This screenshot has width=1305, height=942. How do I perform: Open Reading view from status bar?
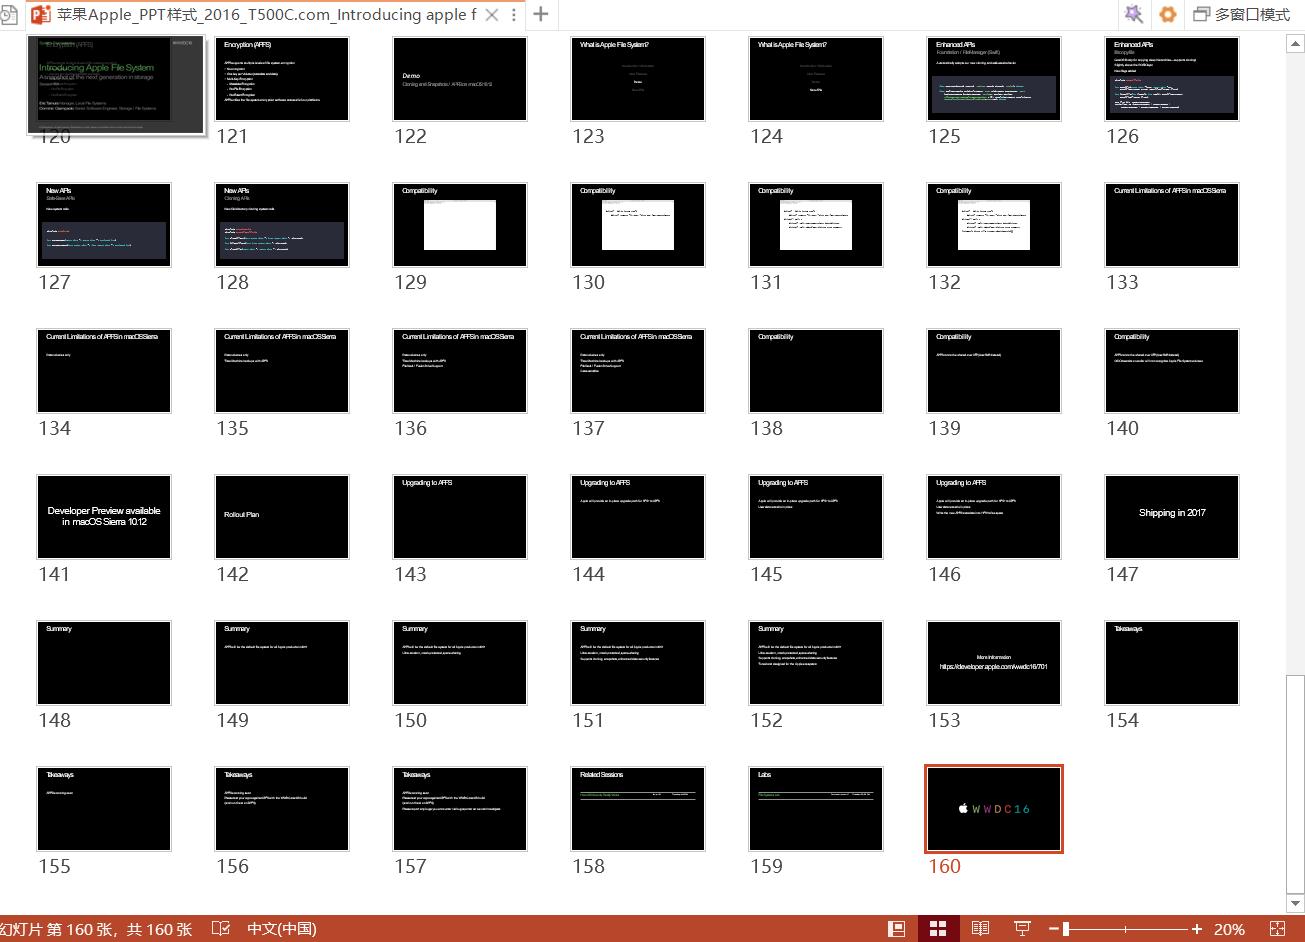tap(981, 929)
